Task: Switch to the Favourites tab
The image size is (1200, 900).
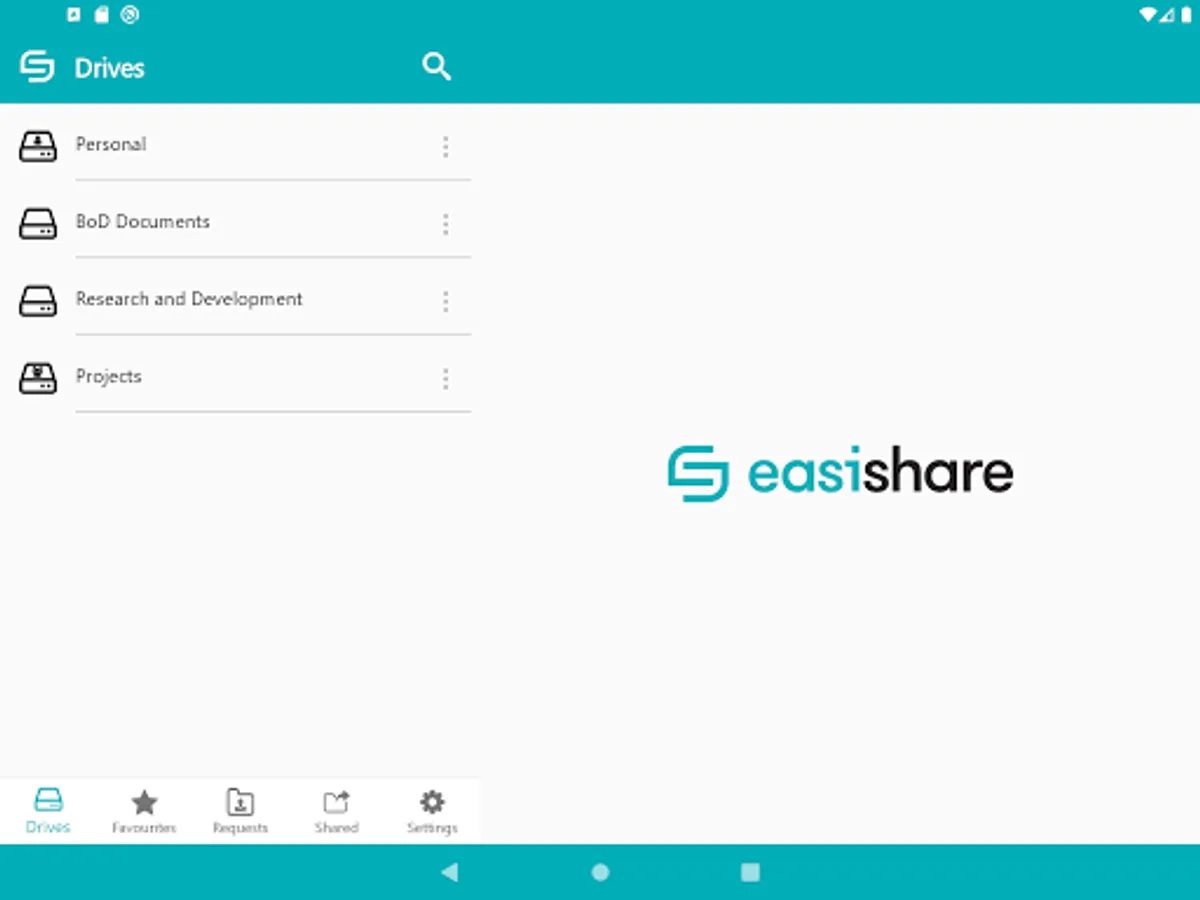Action: tap(144, 811)
